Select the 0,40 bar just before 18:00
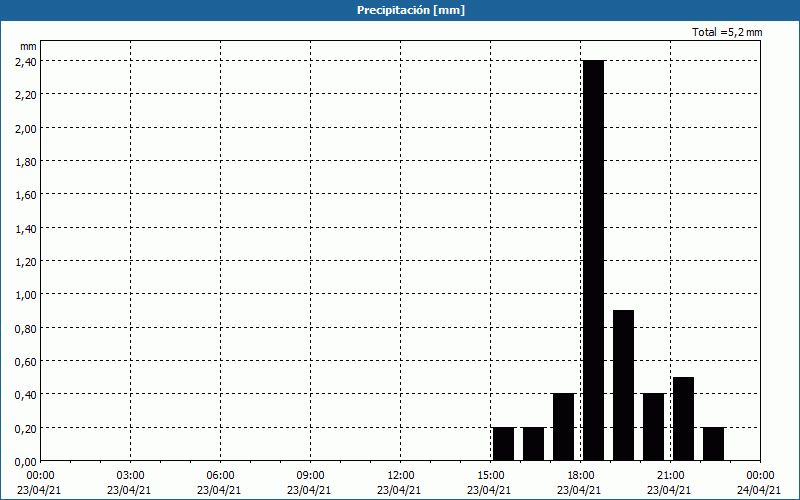 (564, 427)
